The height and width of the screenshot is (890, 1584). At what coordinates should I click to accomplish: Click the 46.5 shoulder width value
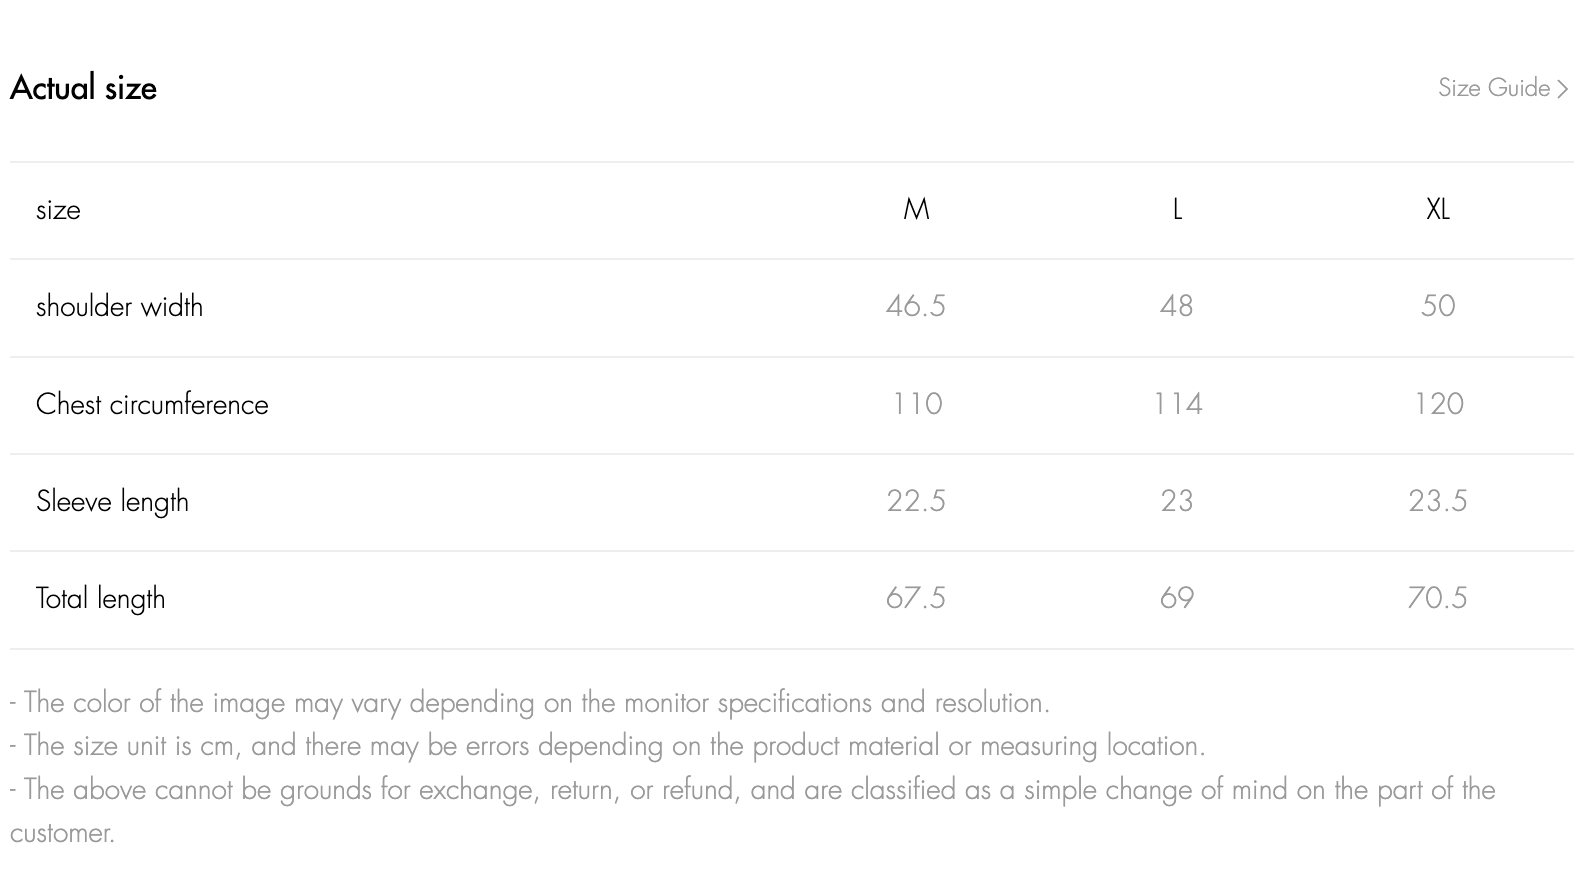[916, 306]
